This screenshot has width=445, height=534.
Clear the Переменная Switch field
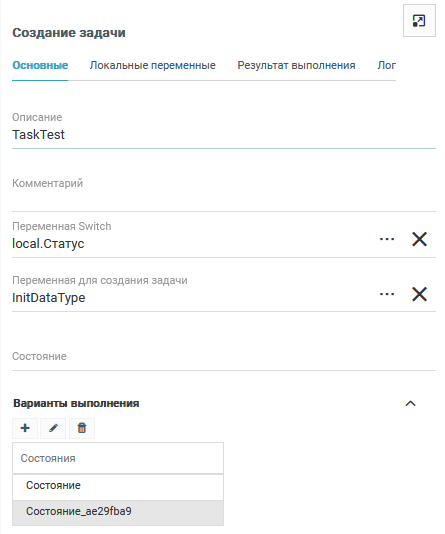(x=419, y=239)
